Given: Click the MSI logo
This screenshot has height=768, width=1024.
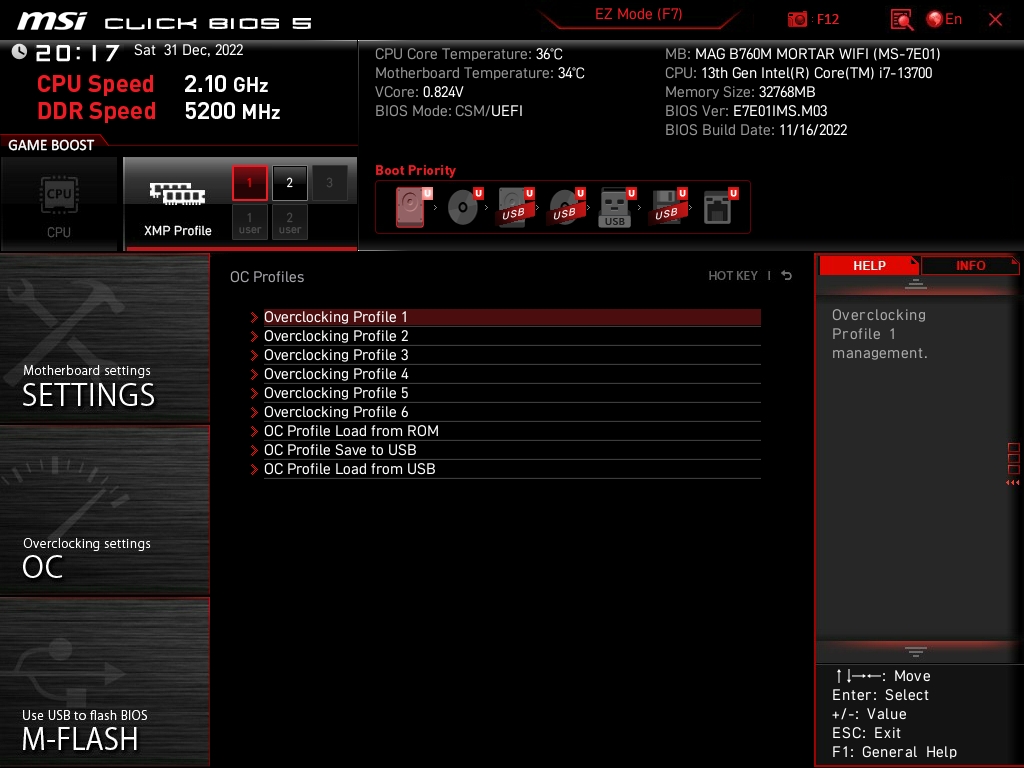Looking at the screenshot, I should [52, 21].
